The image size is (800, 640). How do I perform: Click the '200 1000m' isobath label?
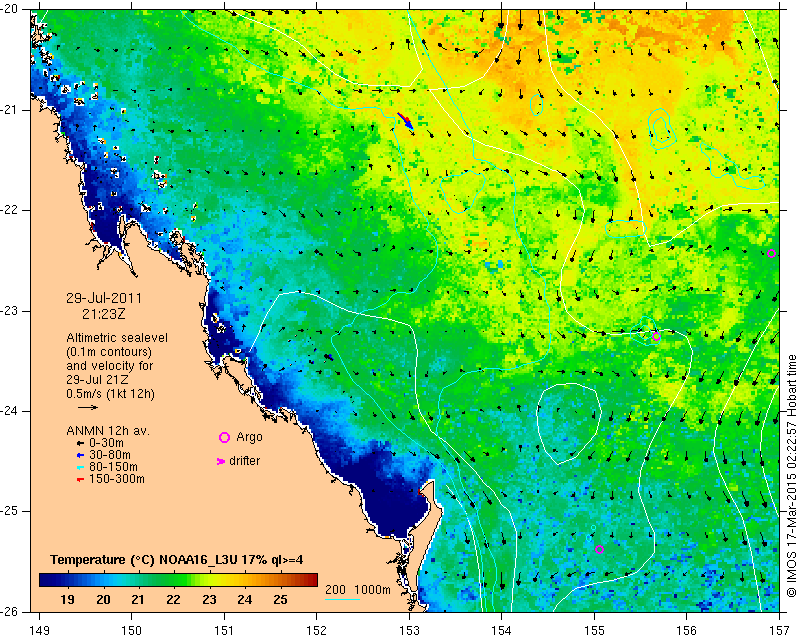(x=358, y=590)
